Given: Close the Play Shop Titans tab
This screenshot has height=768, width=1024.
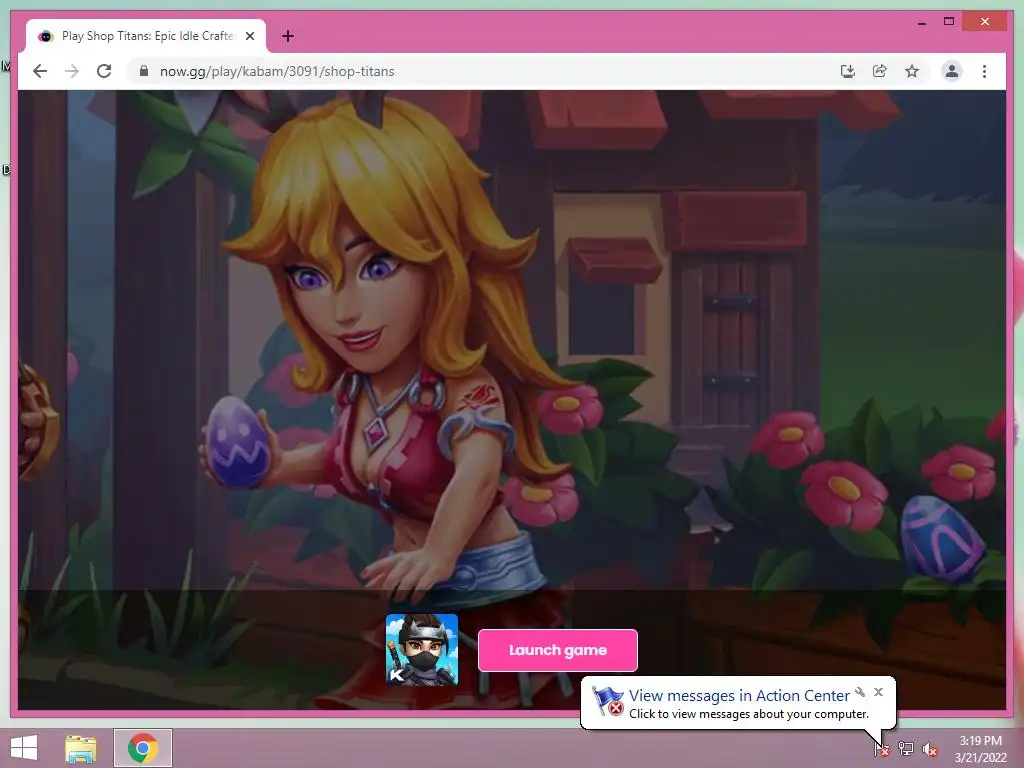Looking at the screenshot, I should 249,36.
